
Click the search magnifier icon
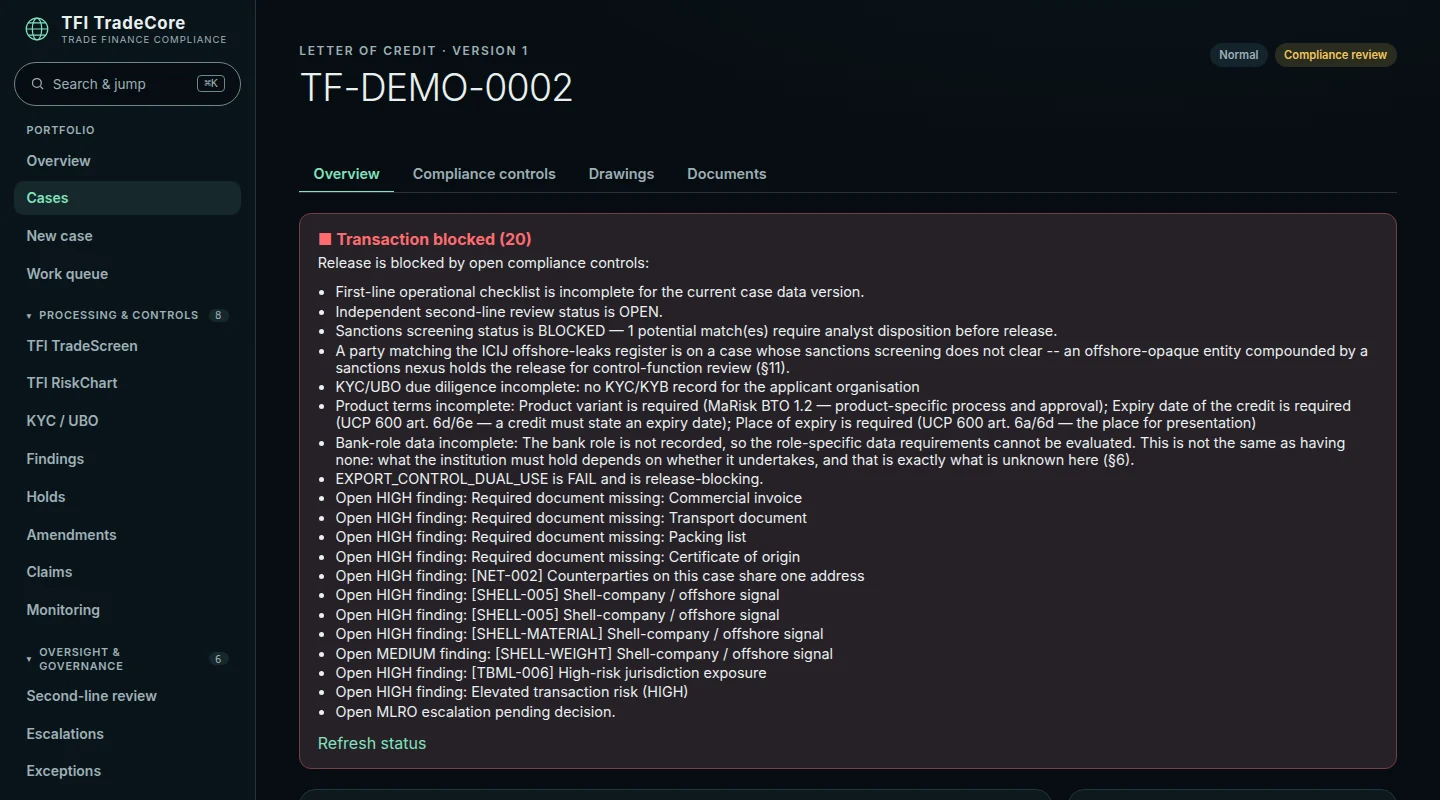coord(38,84)
